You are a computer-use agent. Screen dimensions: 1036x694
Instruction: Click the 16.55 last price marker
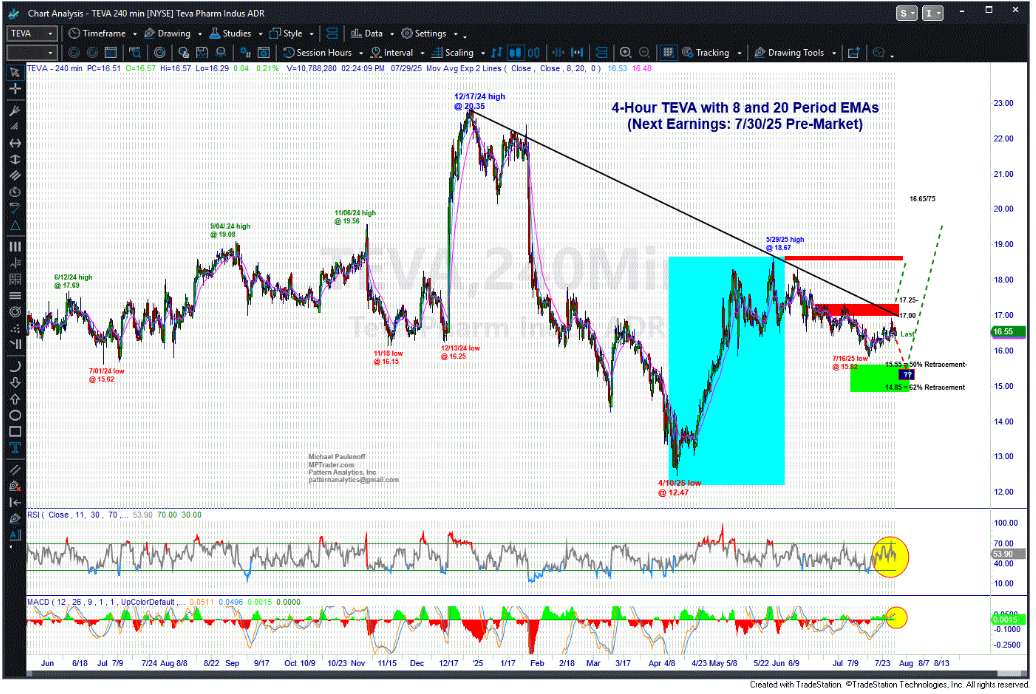coord(1008,332)
